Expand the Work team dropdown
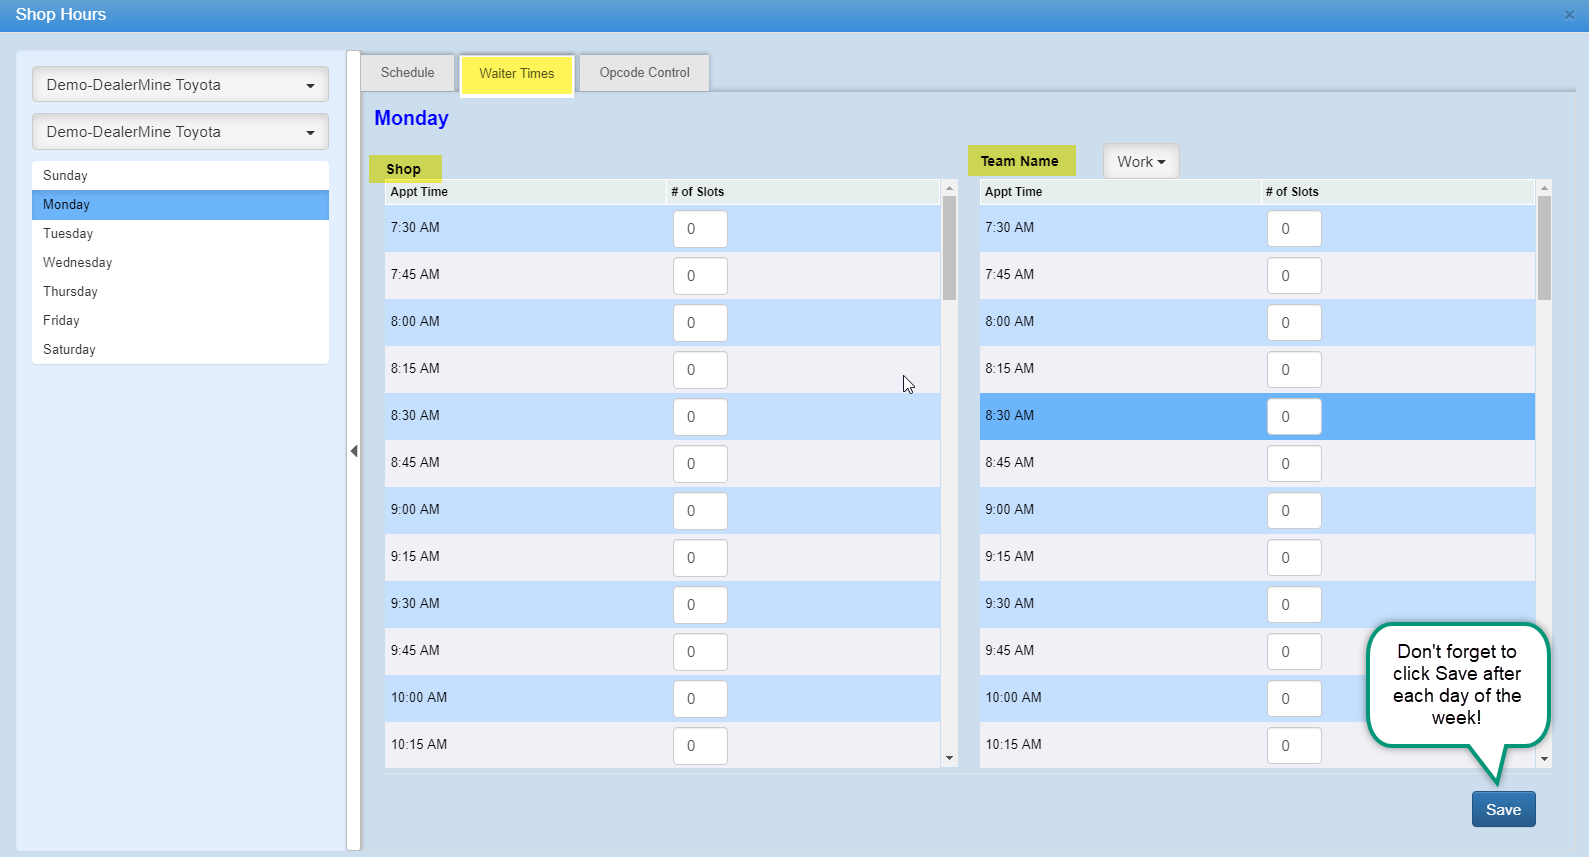This screenshot has height=857, width=1589. 1141,162
